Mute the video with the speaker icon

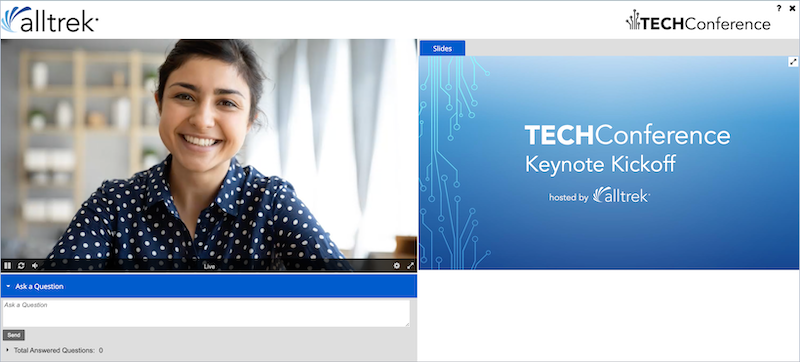click(35, 266)
